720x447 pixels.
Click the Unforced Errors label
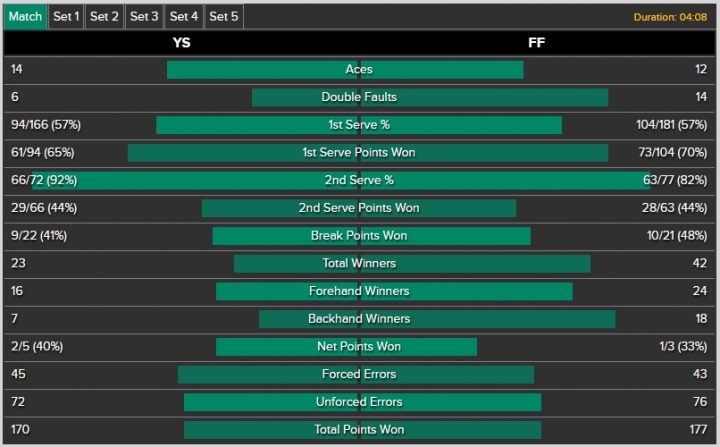359,402
